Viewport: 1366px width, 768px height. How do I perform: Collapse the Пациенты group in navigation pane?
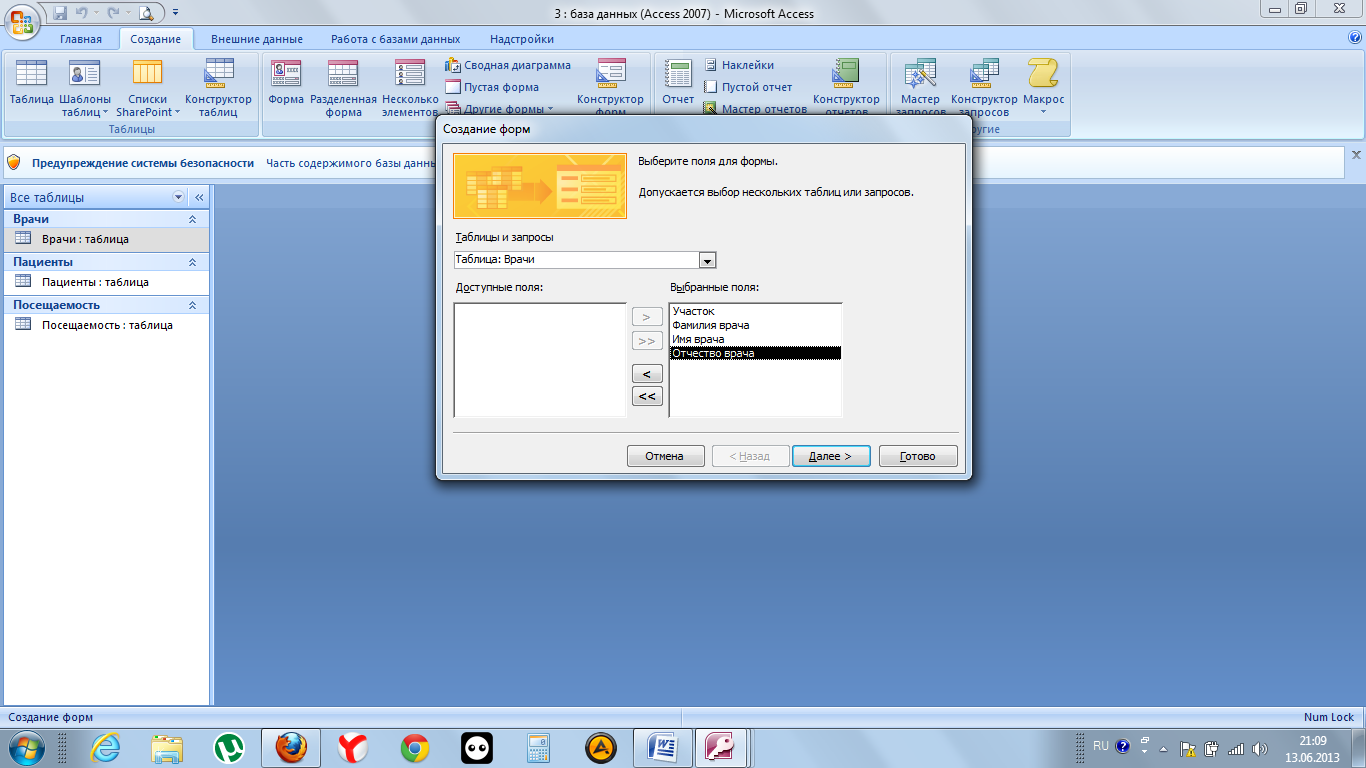pyautogui.click(x=192, y=262)
